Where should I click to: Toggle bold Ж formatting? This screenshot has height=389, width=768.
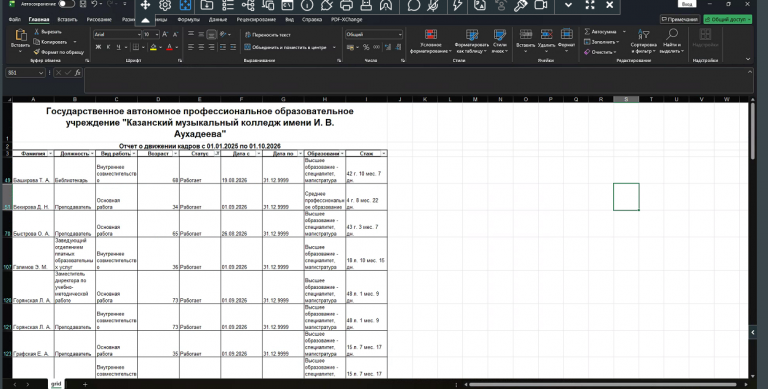click(98, 47)
